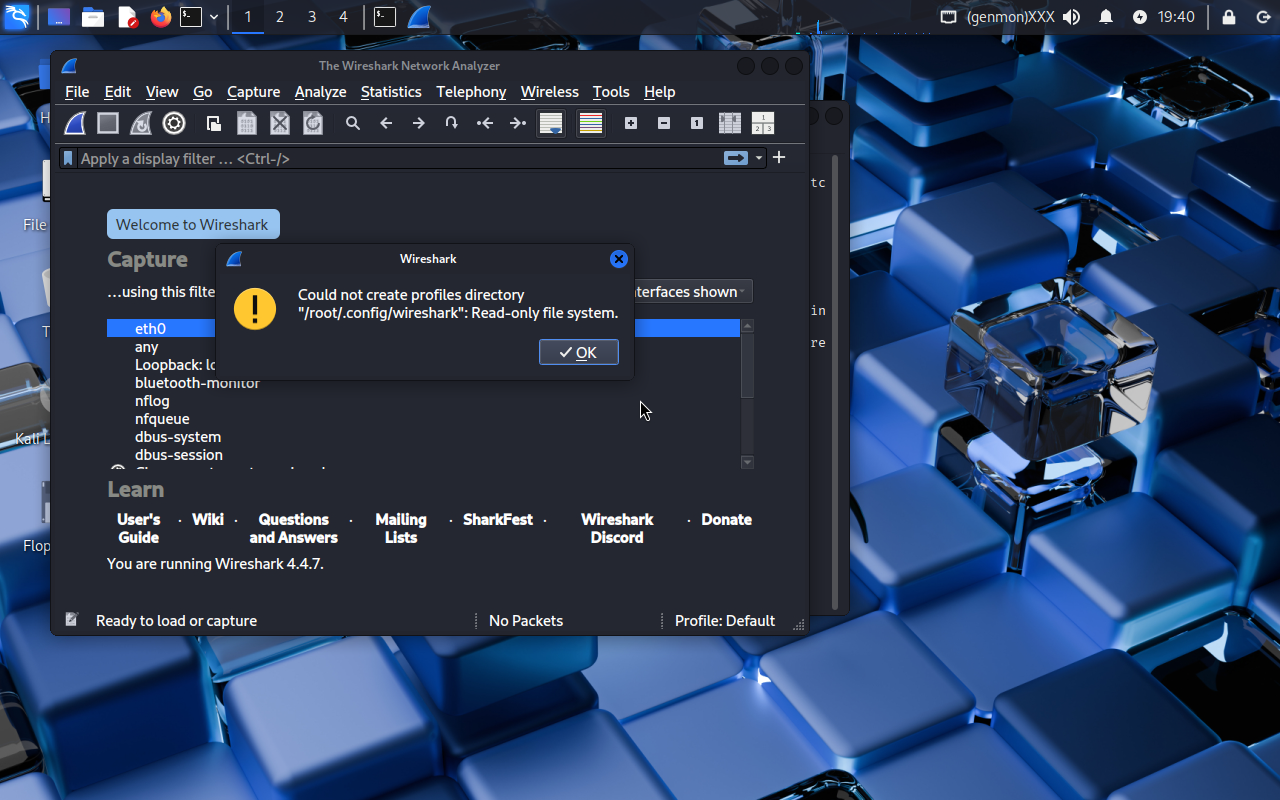Open the Tools menu
The height and width of the screenshot is (800, 1280).
pyautogui.click(x=611, y=91)
